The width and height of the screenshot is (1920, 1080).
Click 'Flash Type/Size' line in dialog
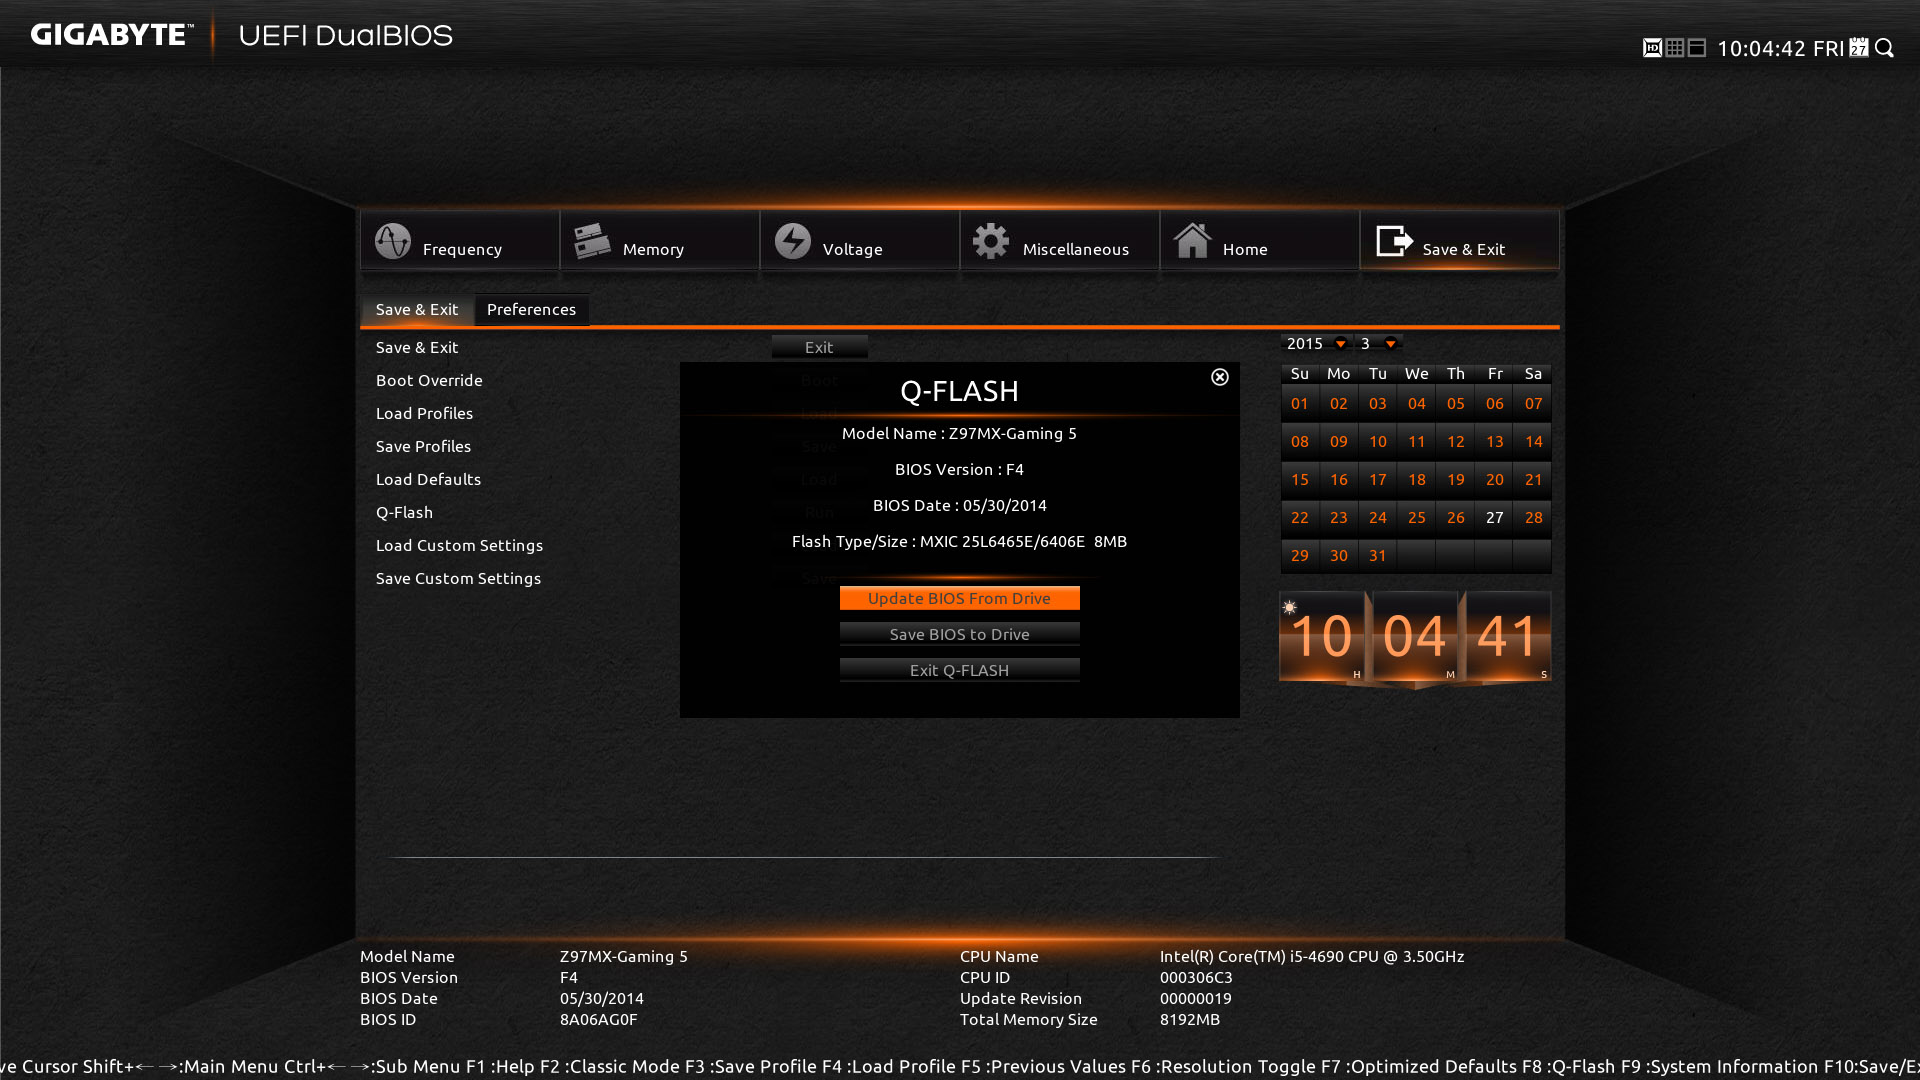[x=960, y=541]
